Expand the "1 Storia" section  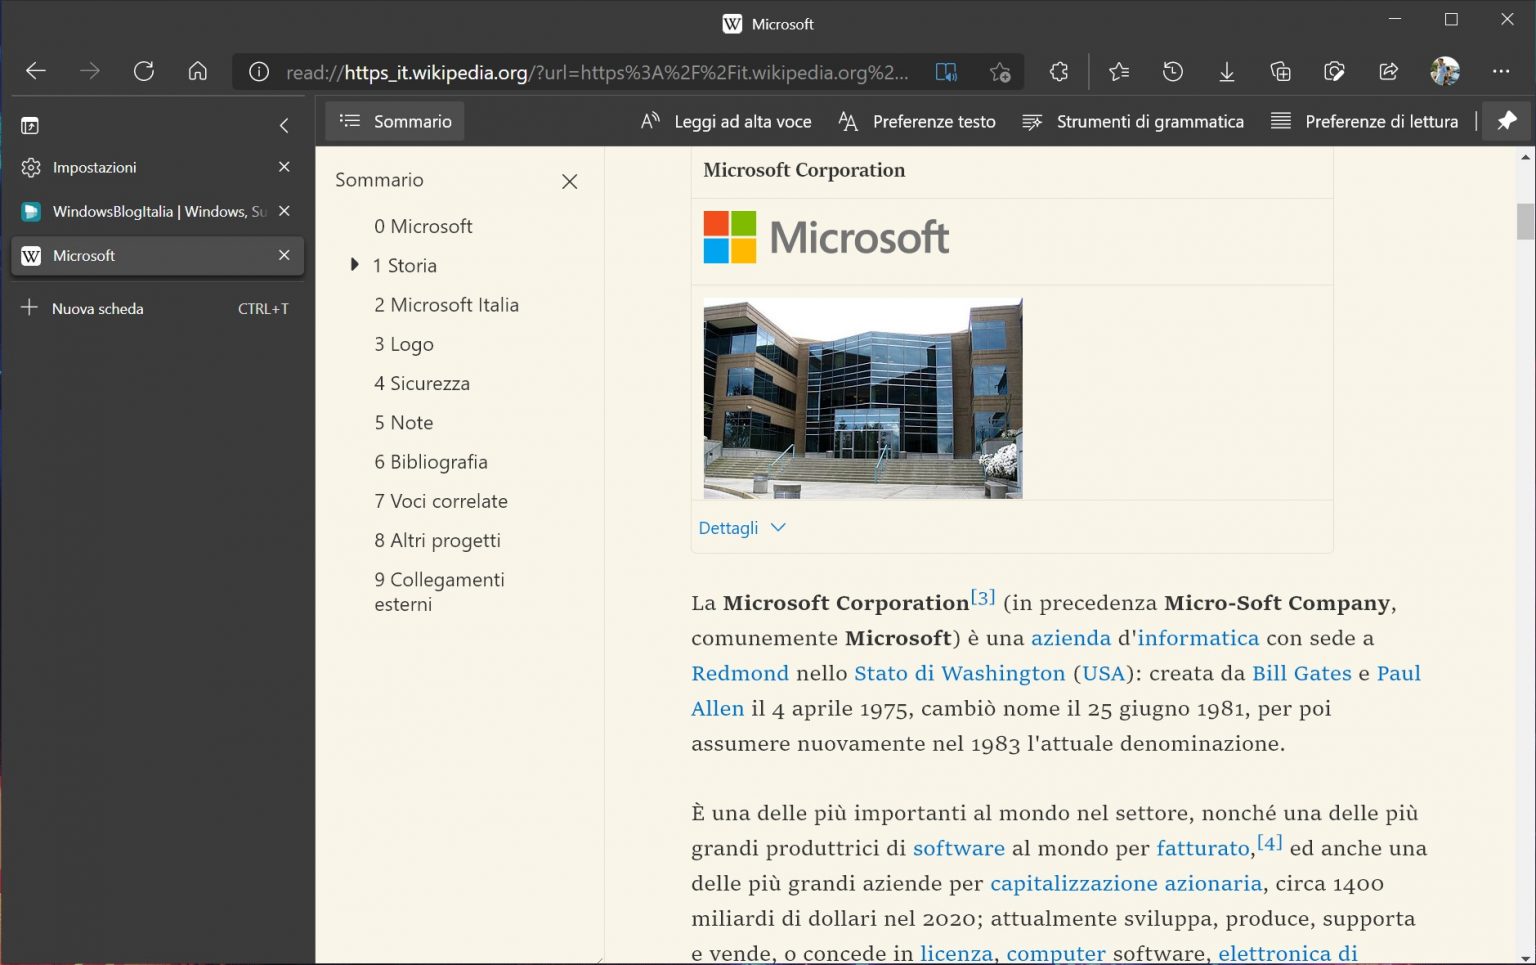pyautogui.click(x=354, y=264)
